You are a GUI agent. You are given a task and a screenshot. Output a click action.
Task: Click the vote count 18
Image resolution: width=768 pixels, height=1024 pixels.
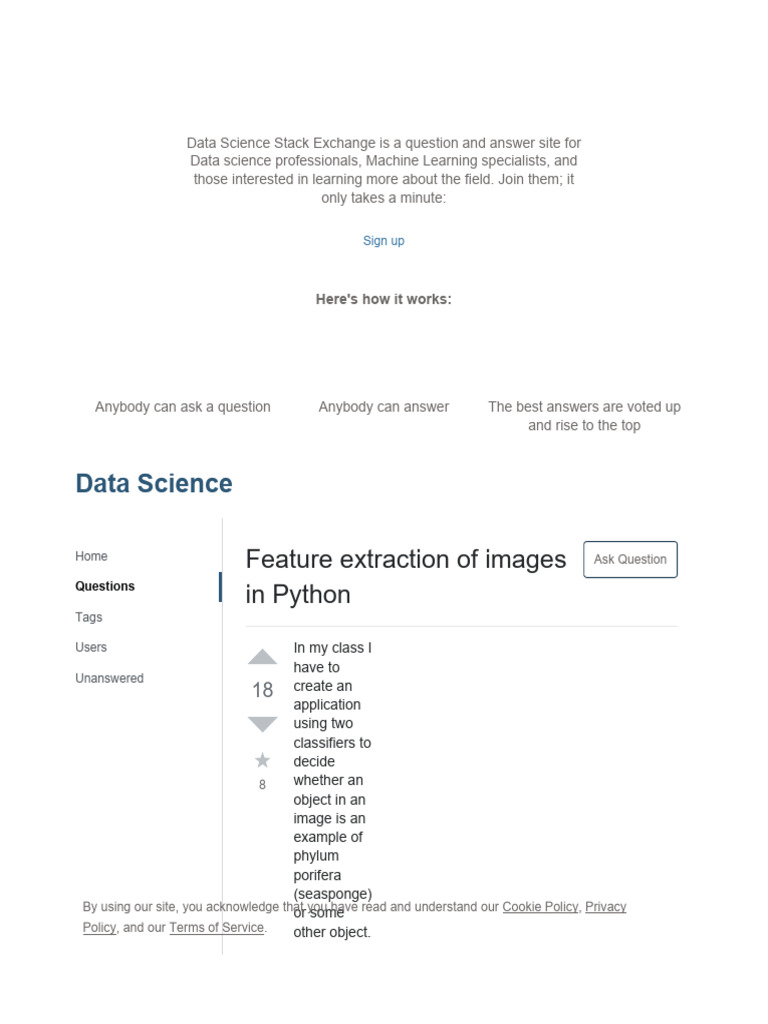point(262,690)
